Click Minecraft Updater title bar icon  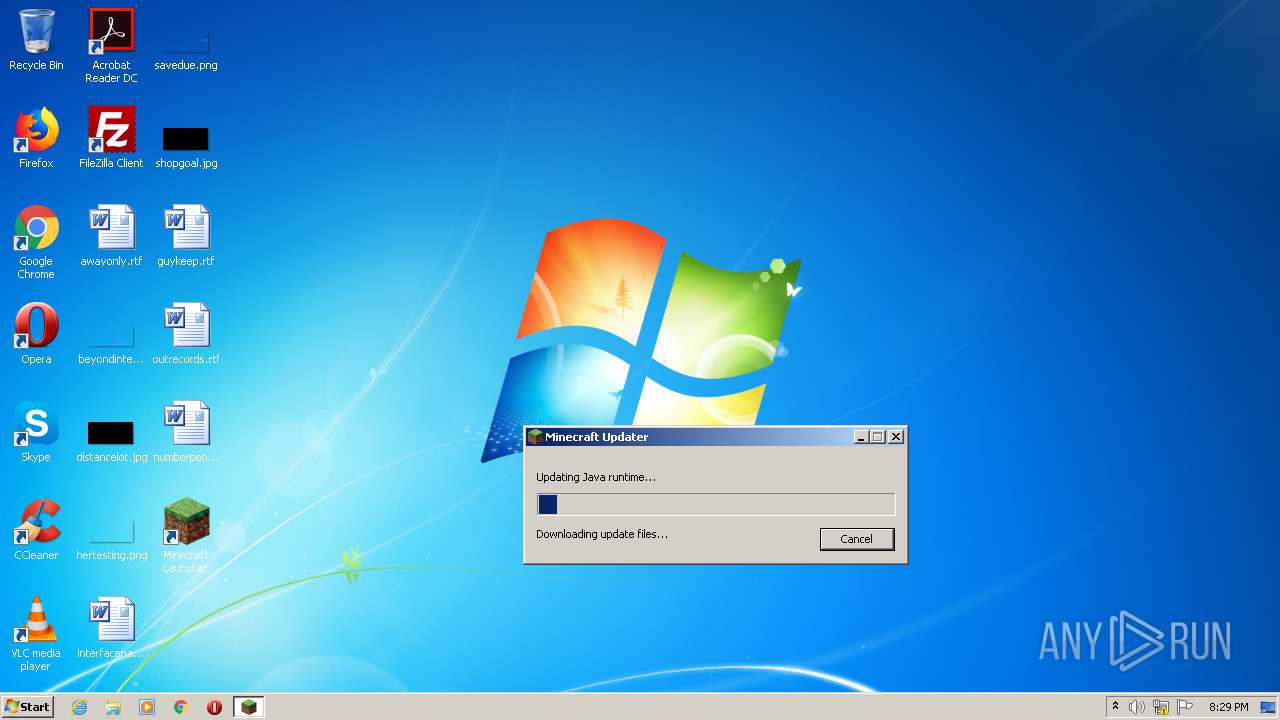pos(535,437)
